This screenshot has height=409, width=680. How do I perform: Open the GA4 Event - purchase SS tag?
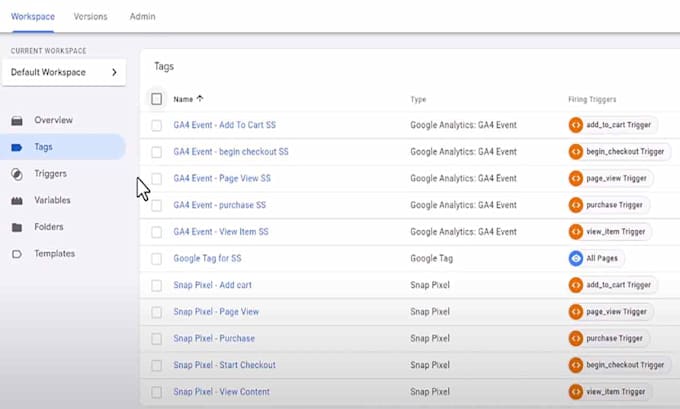coord(219,205)
